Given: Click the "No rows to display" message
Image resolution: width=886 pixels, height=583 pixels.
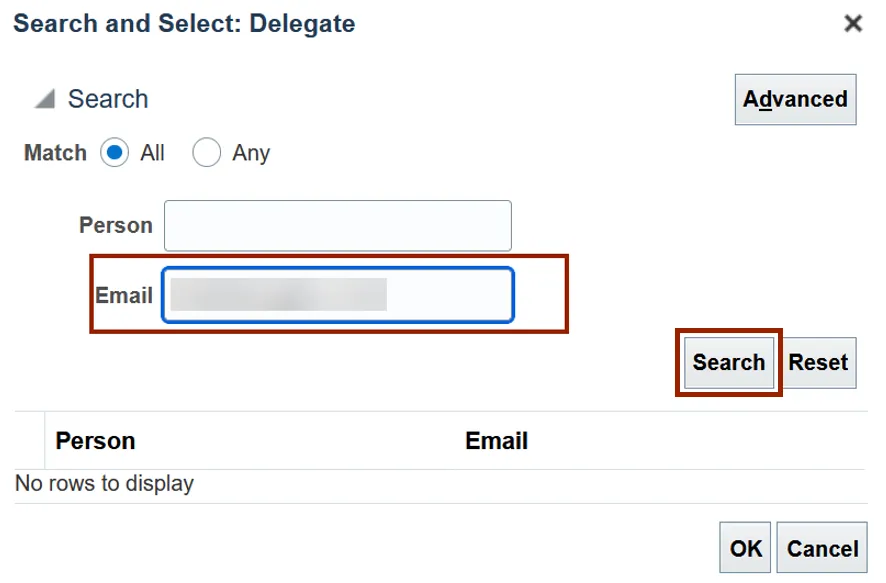Looking at the screenshot, I should pyautogui.click(x=104, y=484).
